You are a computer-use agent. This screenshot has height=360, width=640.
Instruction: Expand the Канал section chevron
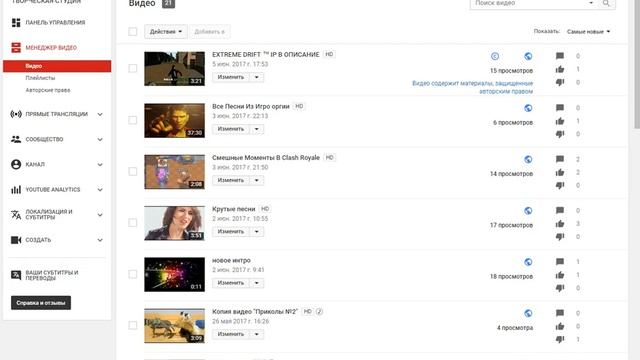point(100,164)
